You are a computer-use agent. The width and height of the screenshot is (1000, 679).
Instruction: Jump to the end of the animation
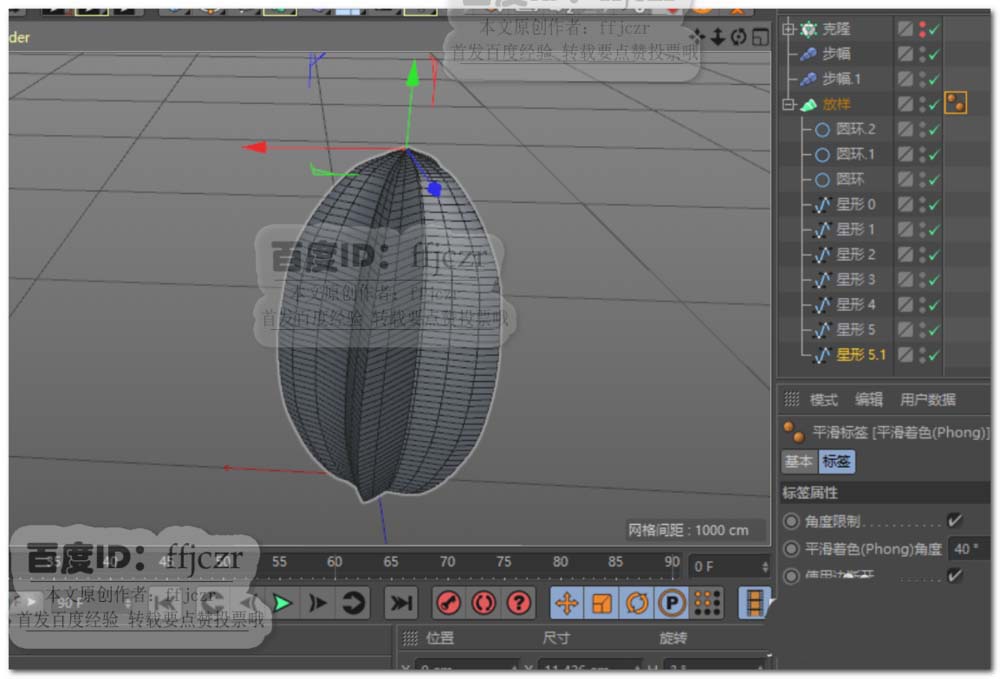point(400,602)
